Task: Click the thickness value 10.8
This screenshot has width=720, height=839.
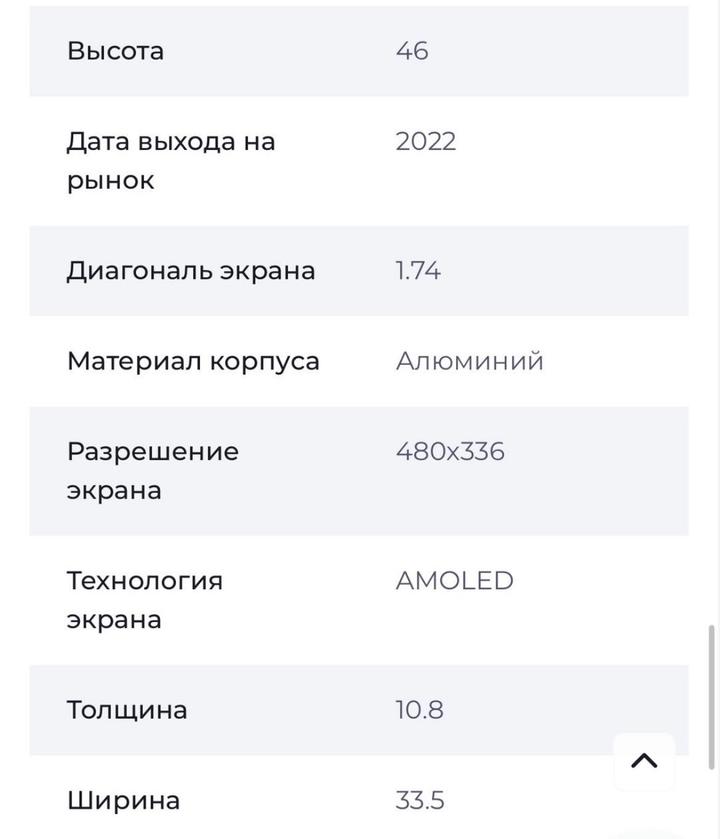Action: [x=420, y=710]
